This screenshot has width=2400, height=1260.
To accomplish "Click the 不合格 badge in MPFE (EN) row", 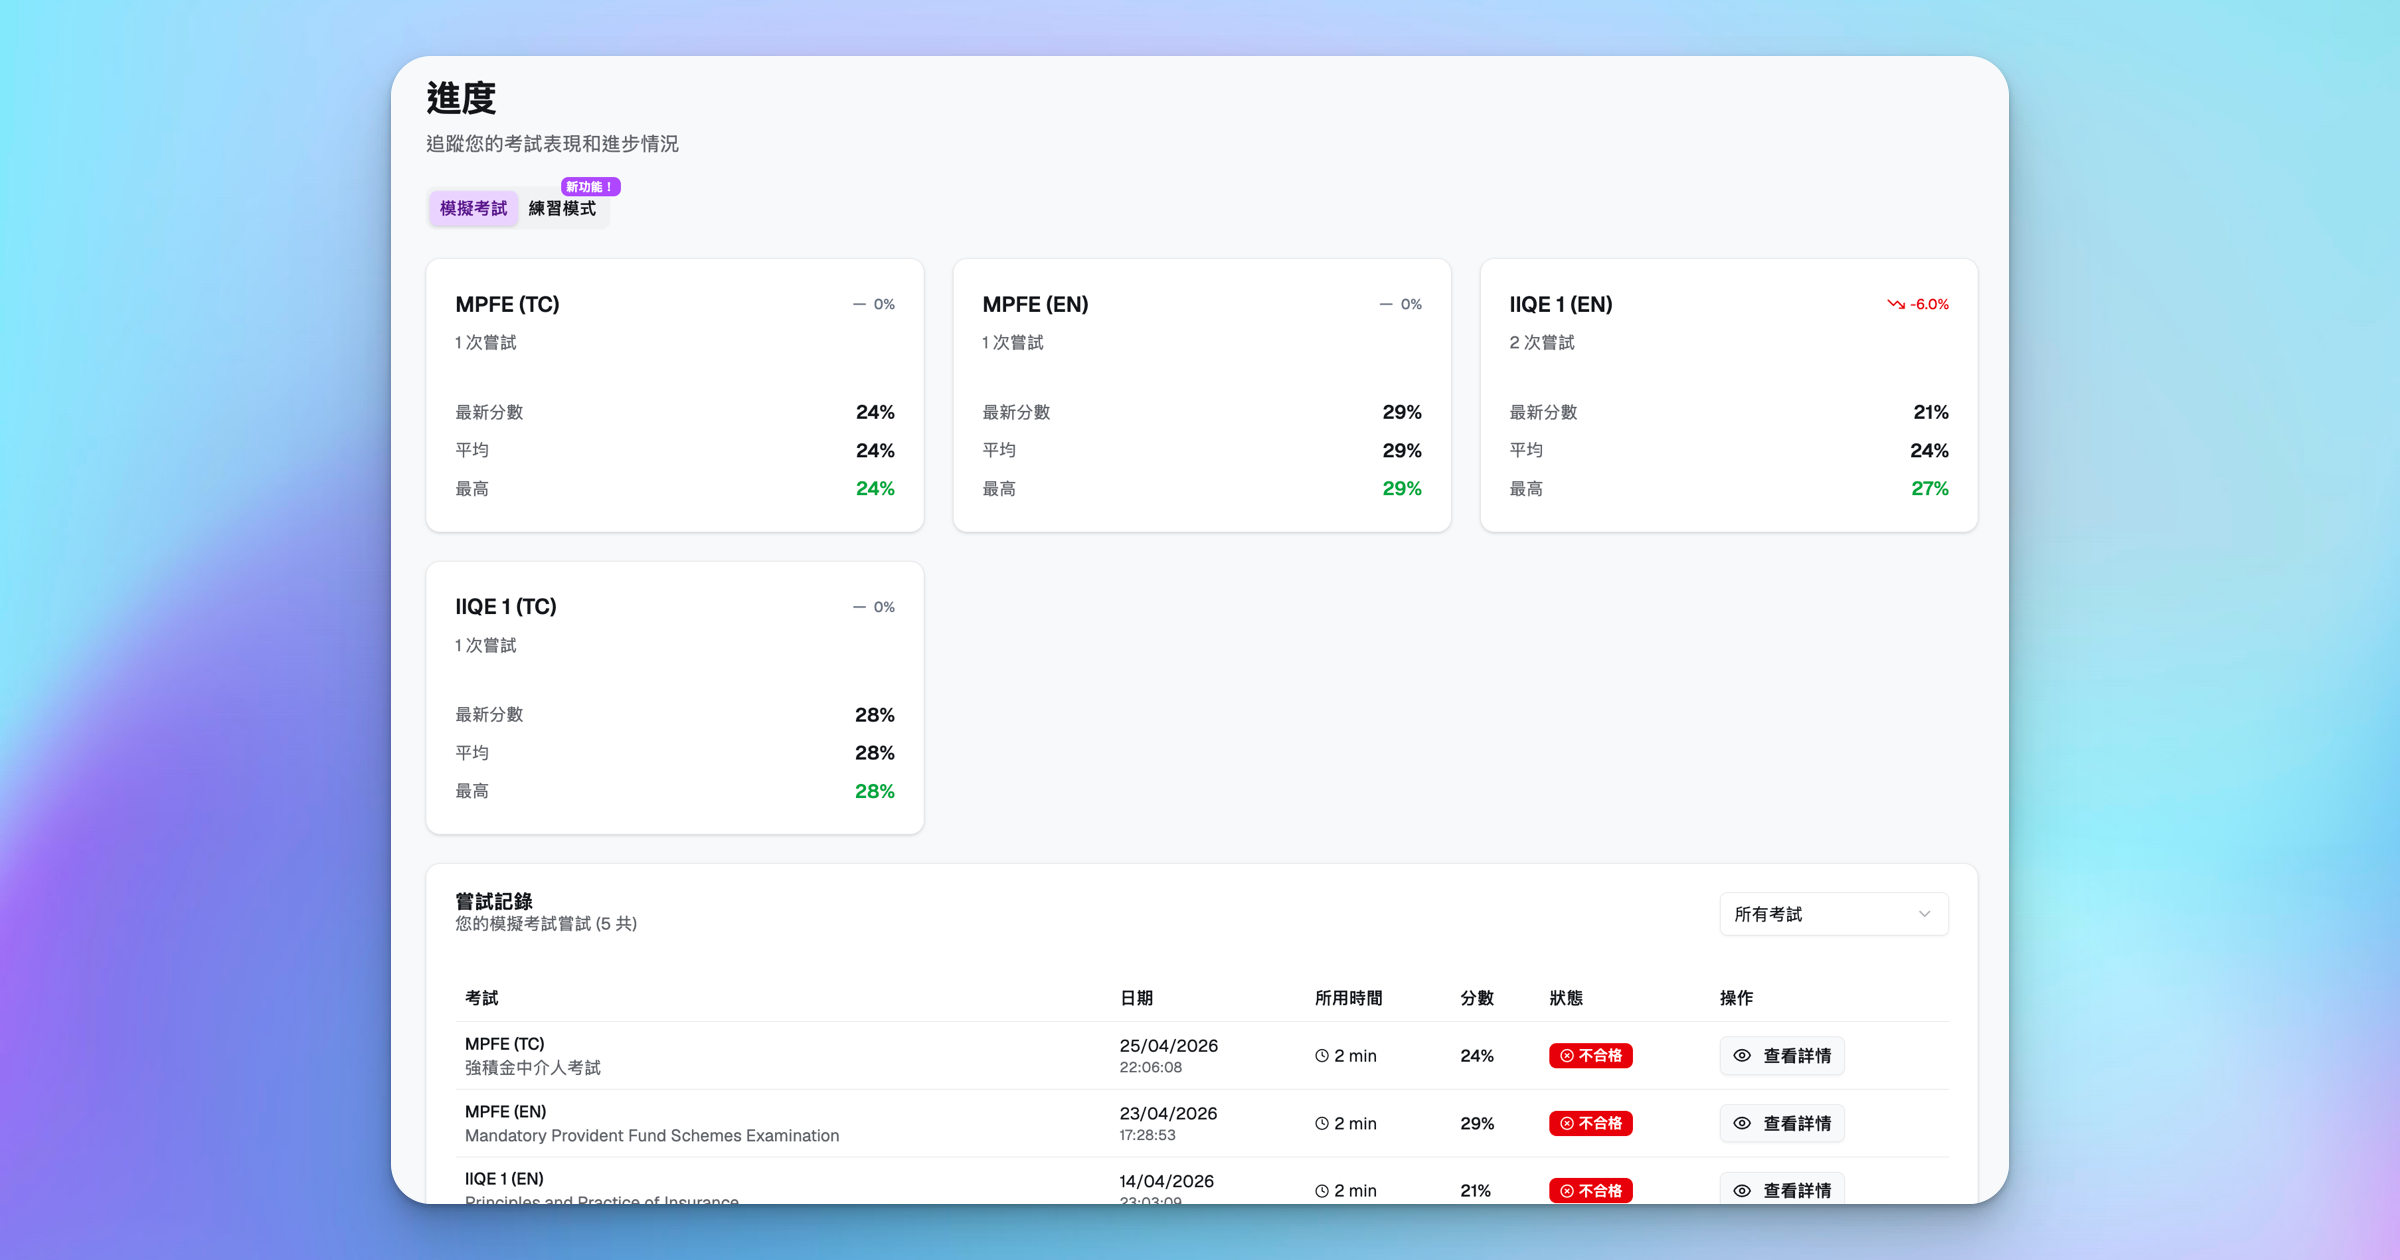I will [1591, 1123].
